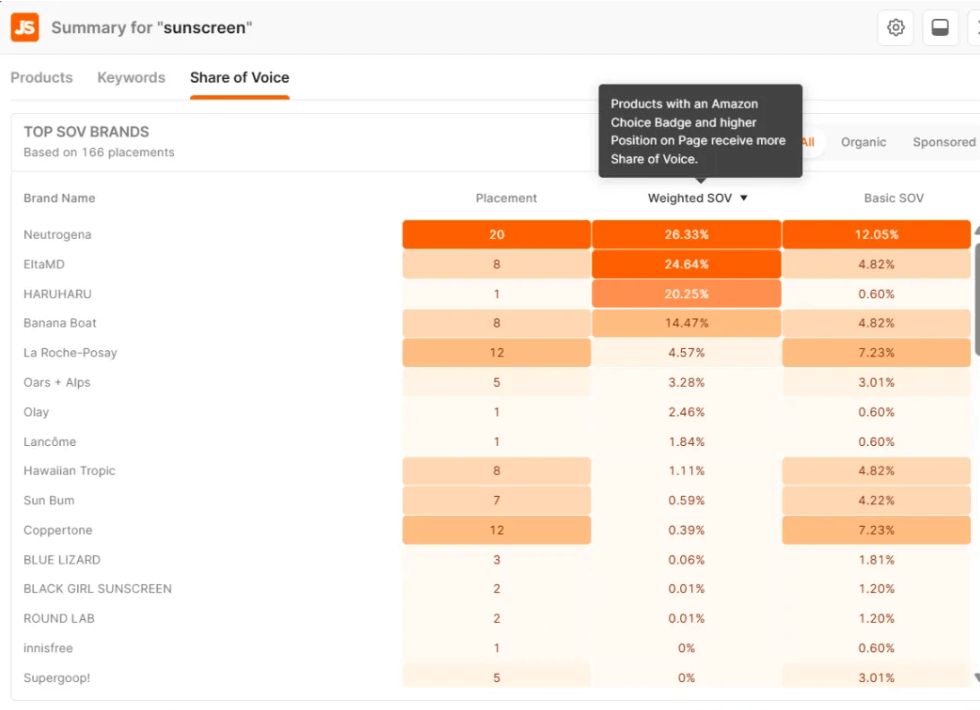Click the dock panel layout icon
The width and height of the screenshot is (980, 710).
pyautogui.click(x=939, y=28)
